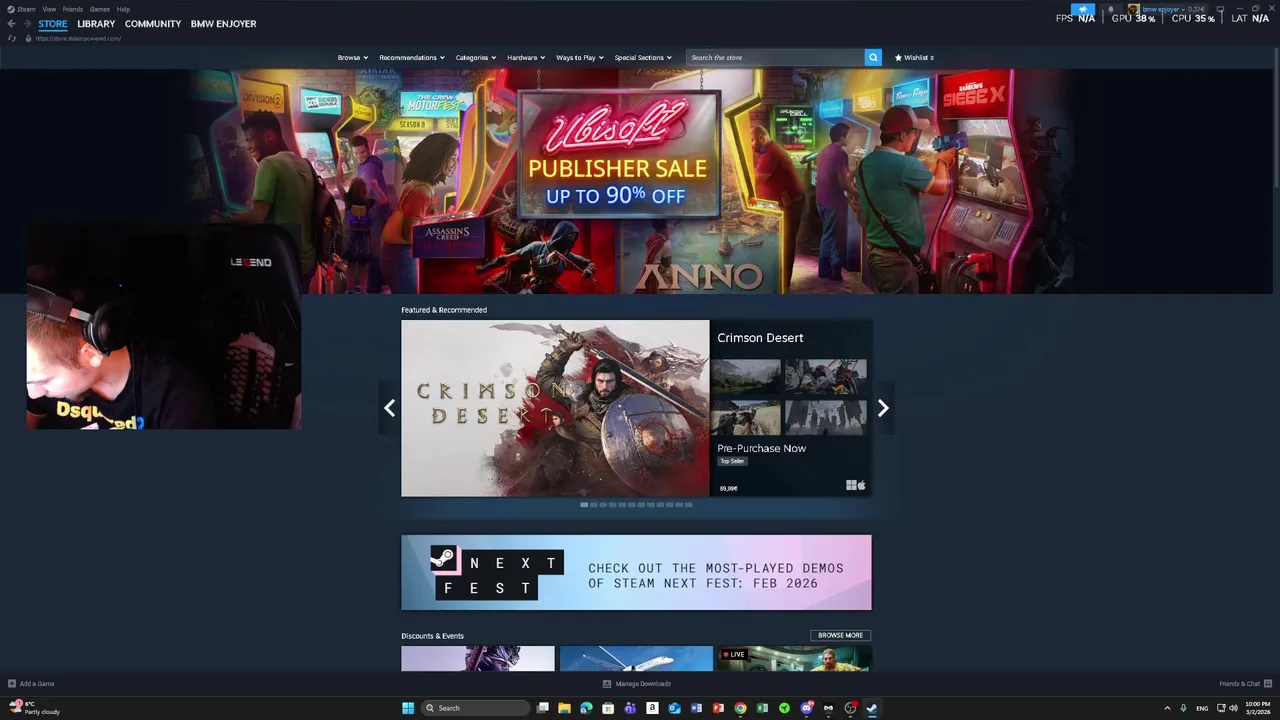
Task: Open Excel from the taskbar
Action: pos(762,708)
